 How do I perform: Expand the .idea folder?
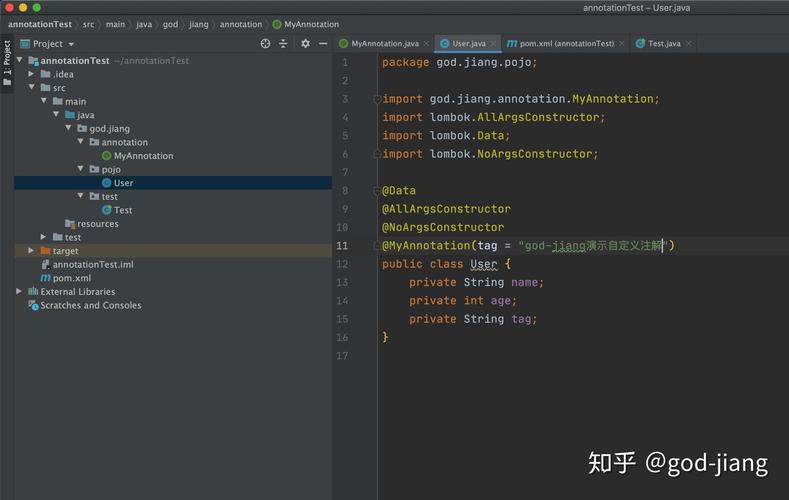tap(31, 73)
